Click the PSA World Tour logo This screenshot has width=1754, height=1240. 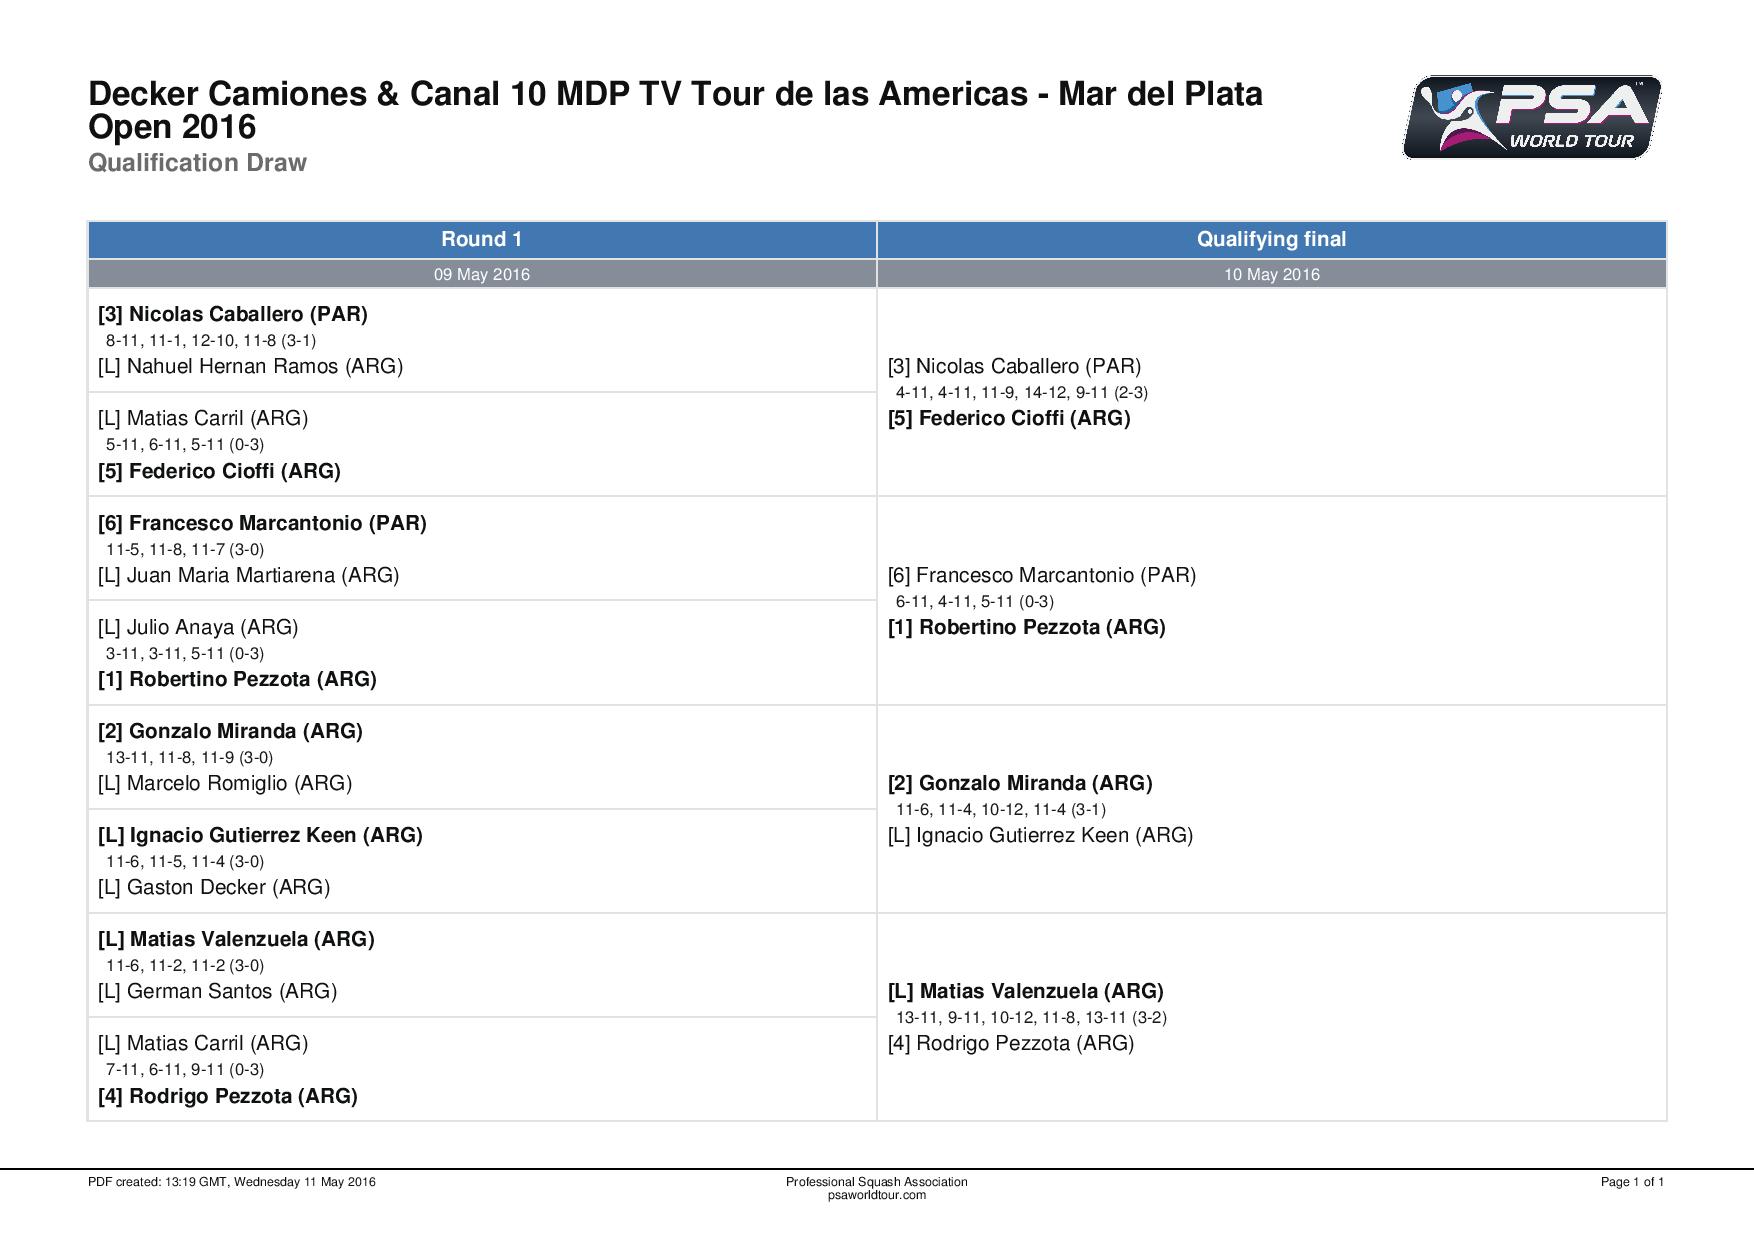tap(1531, 118)
